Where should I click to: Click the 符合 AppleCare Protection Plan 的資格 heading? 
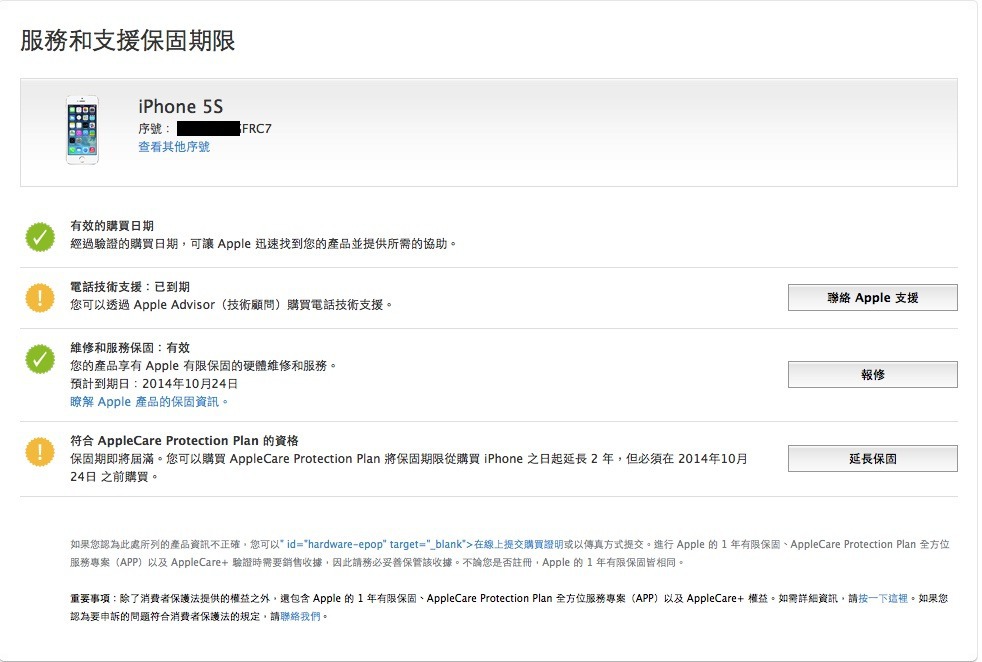click(184, 440)
